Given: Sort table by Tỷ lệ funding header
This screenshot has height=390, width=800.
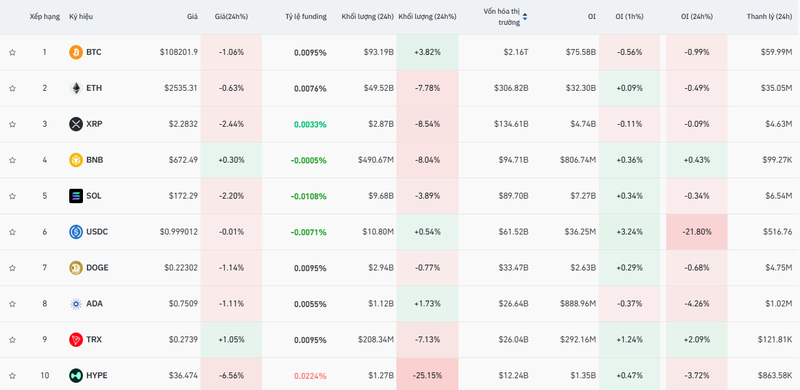Looking at the screenshot, I should (x=306, y=16).
